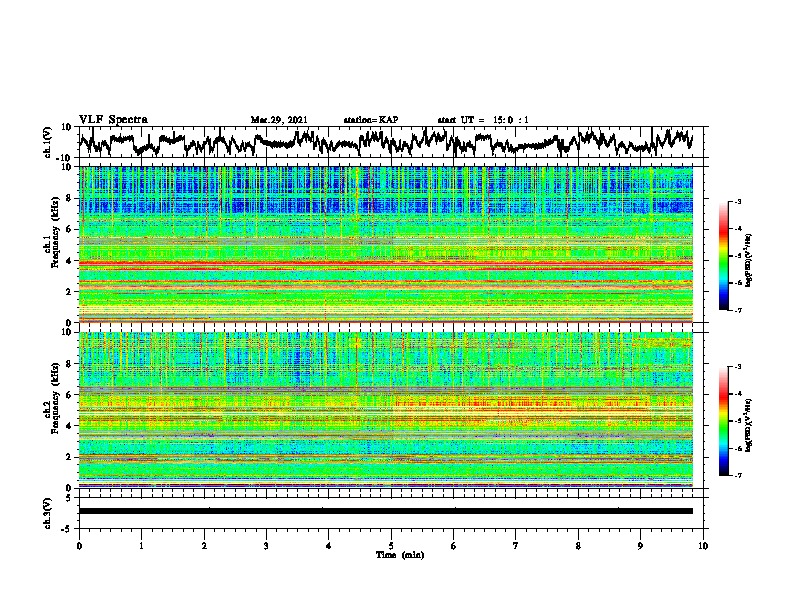Click the ch.2 color scale bar
This screenshot has width=792, height=612.
point(724,421)
